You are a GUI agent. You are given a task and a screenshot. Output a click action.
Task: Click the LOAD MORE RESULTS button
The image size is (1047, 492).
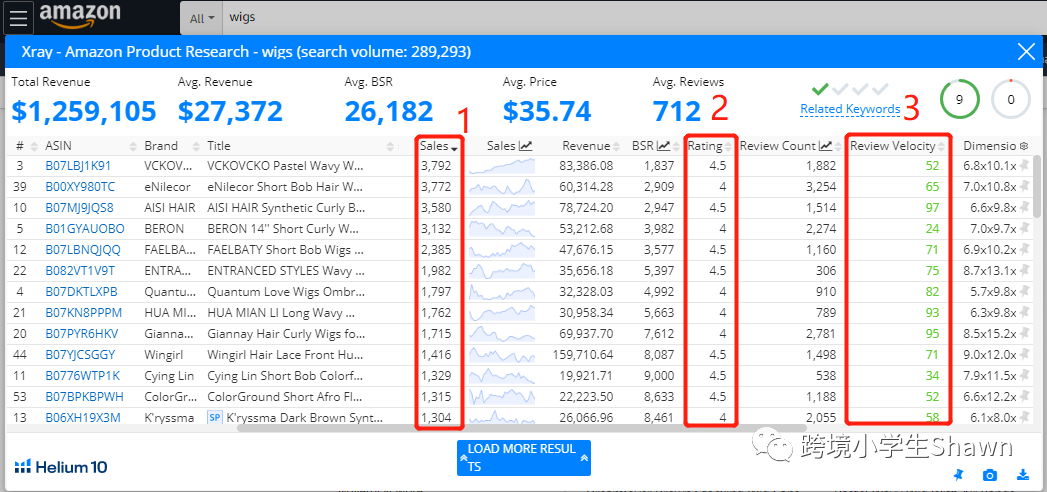click(524, 457)
